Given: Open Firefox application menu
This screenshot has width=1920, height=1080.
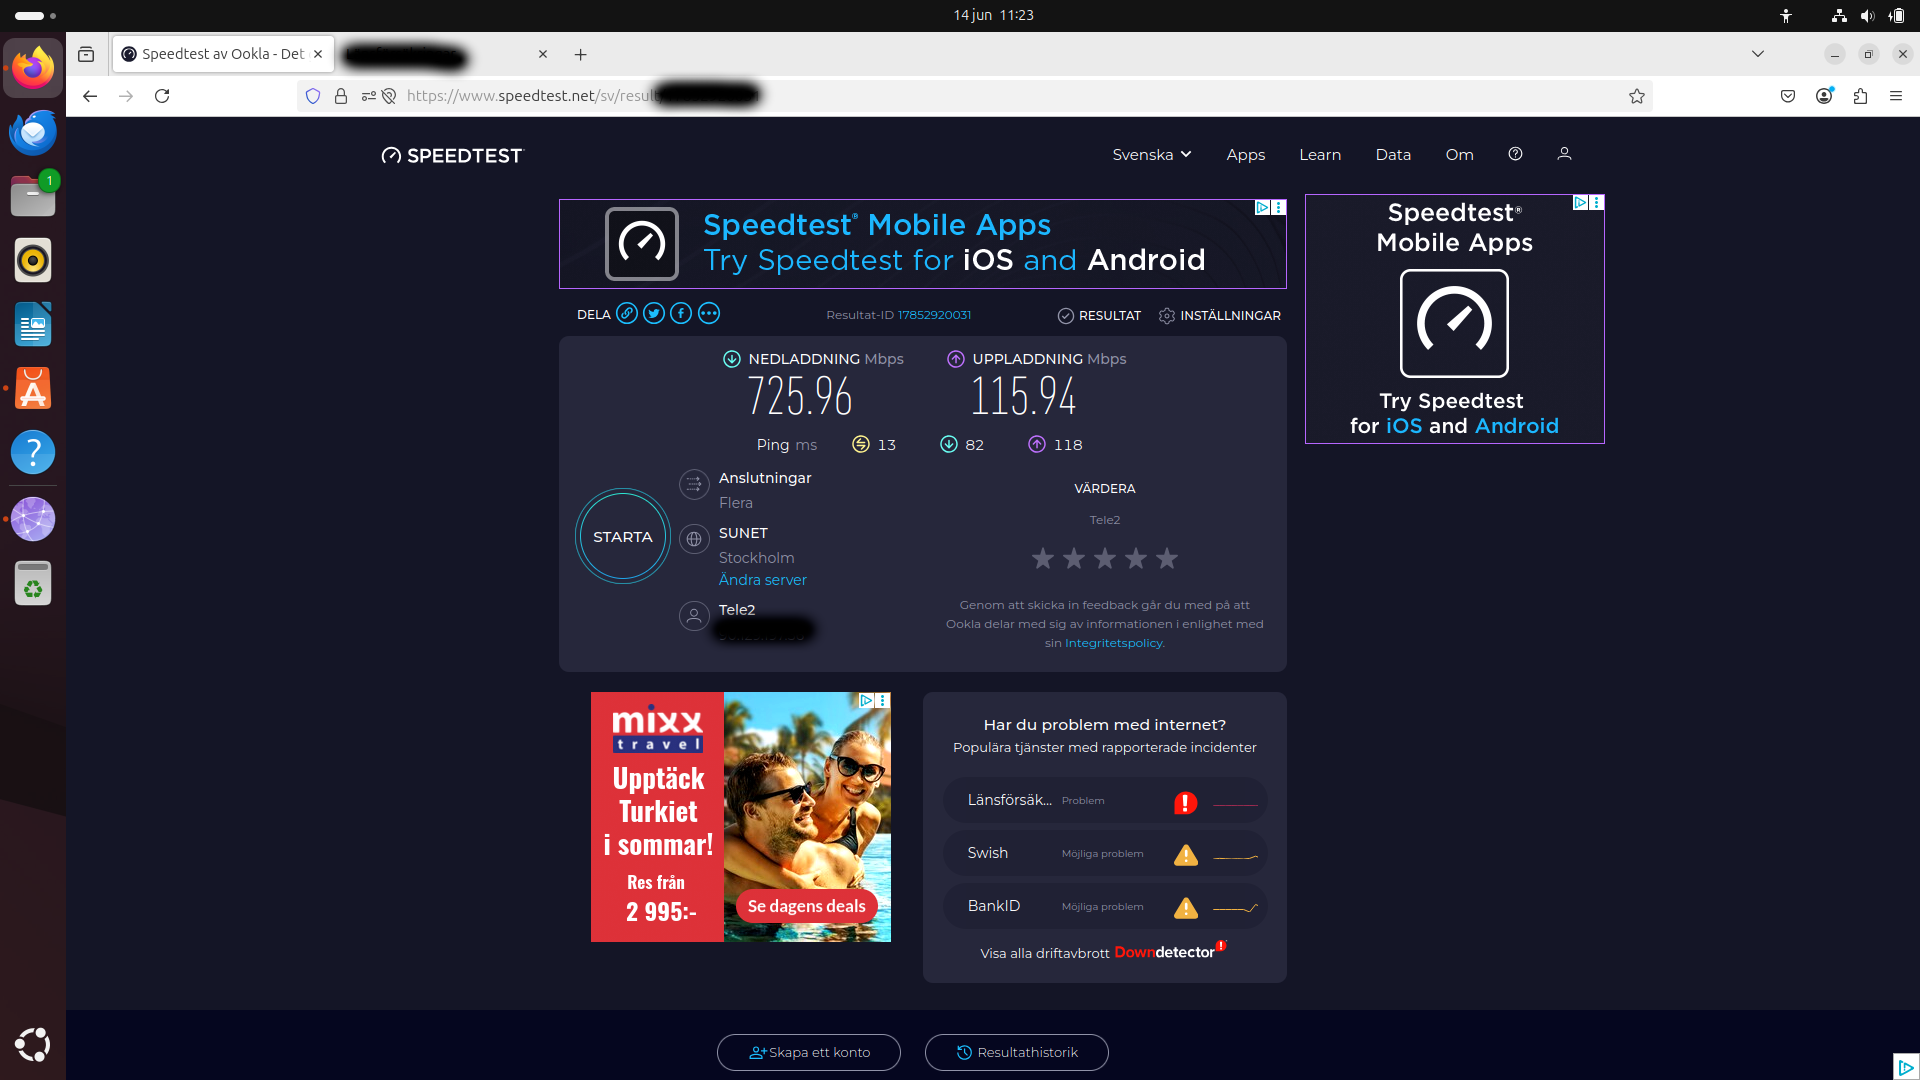Looking at the screenshot, I should [x=1896, y=96].
